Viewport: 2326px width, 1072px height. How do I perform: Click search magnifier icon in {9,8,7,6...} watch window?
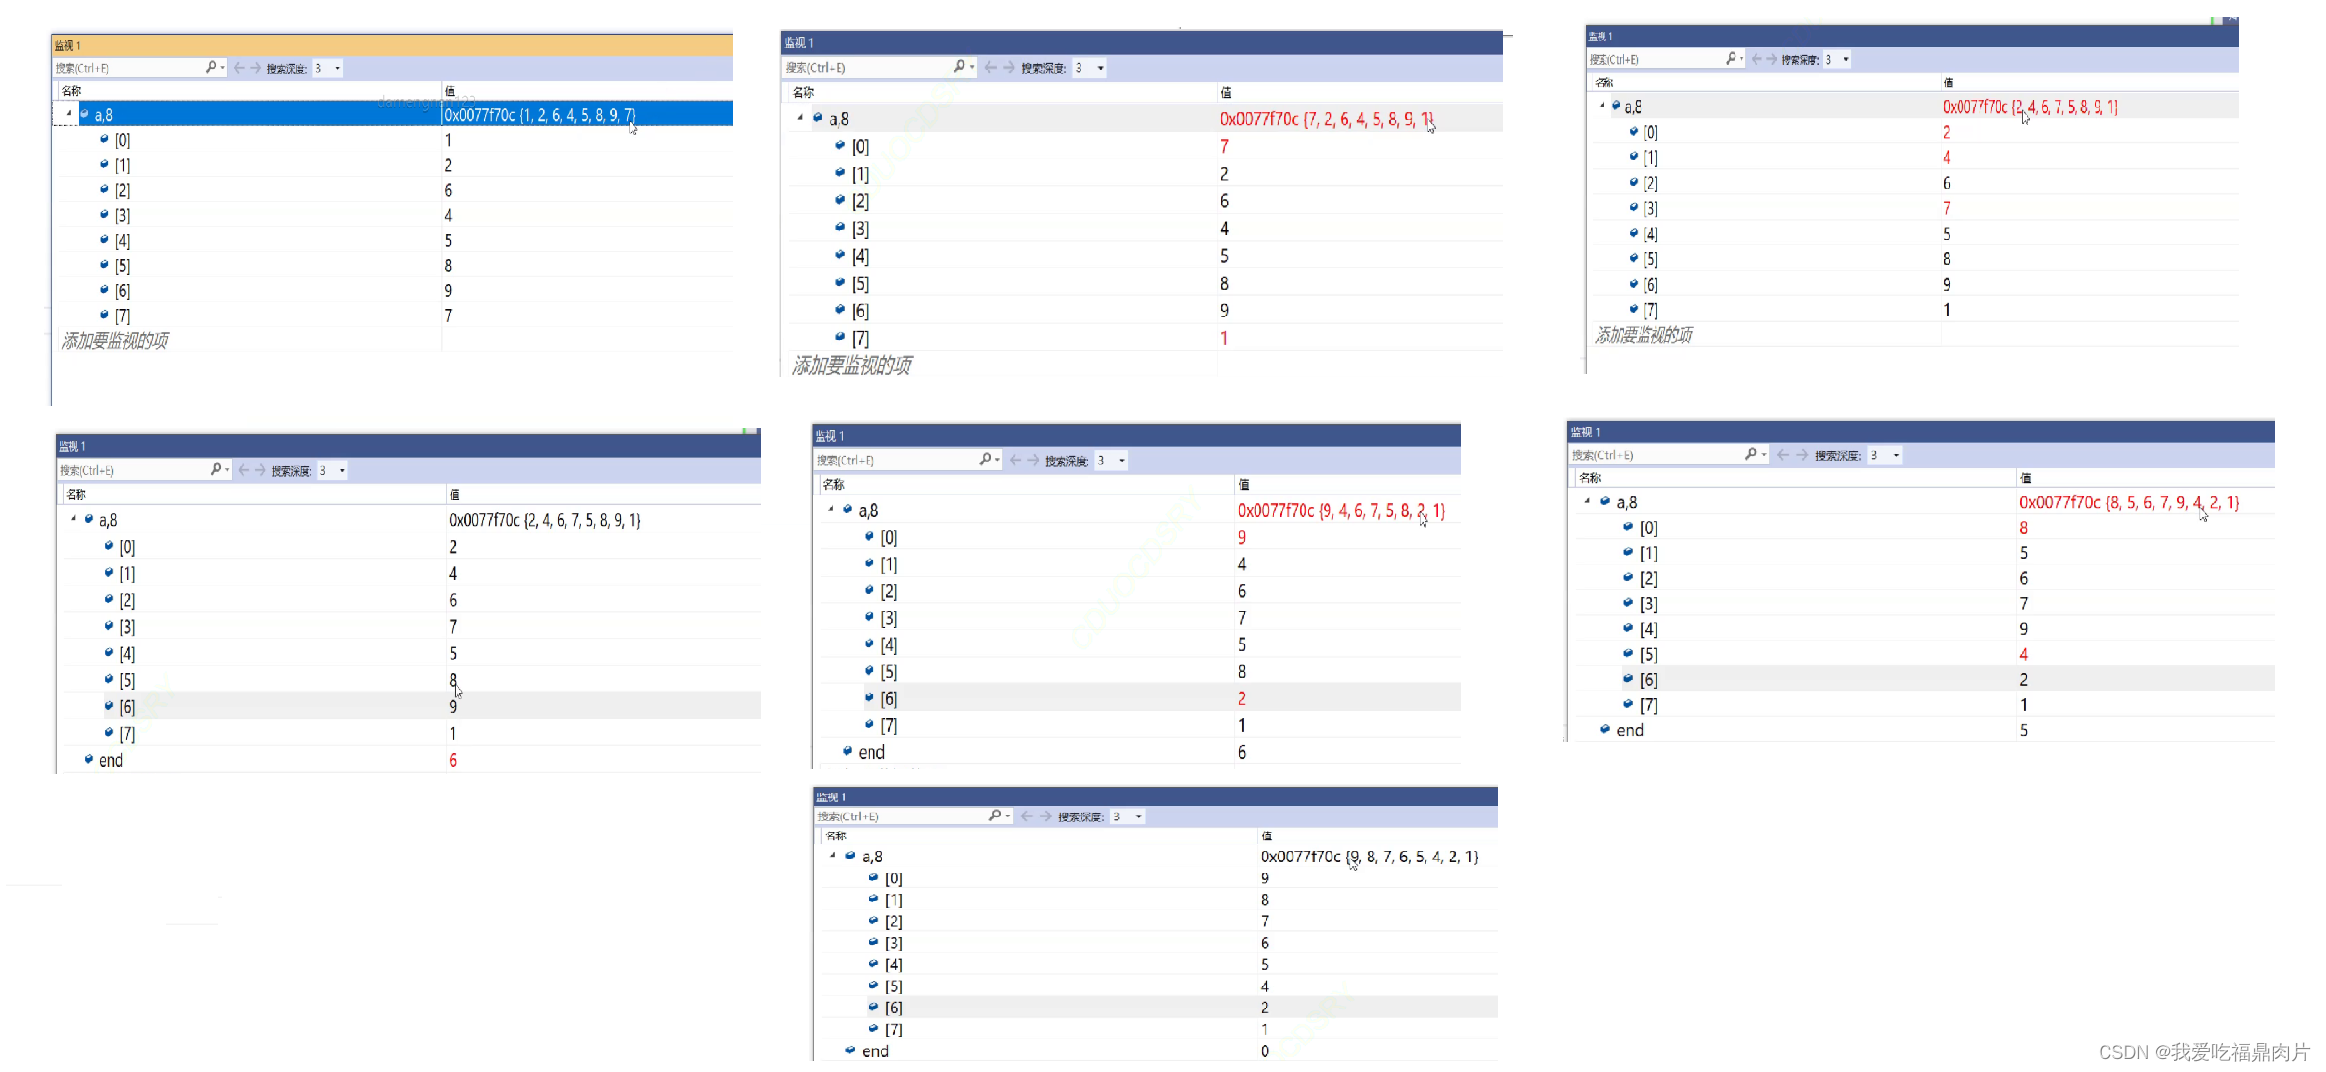tap(995, 816)
